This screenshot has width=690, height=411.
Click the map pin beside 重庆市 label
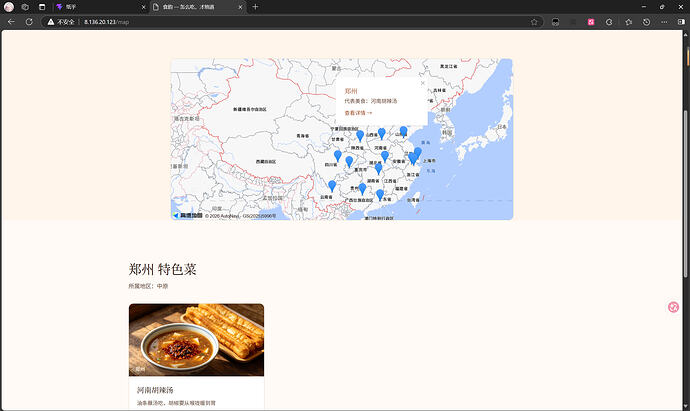coord(349,161)
